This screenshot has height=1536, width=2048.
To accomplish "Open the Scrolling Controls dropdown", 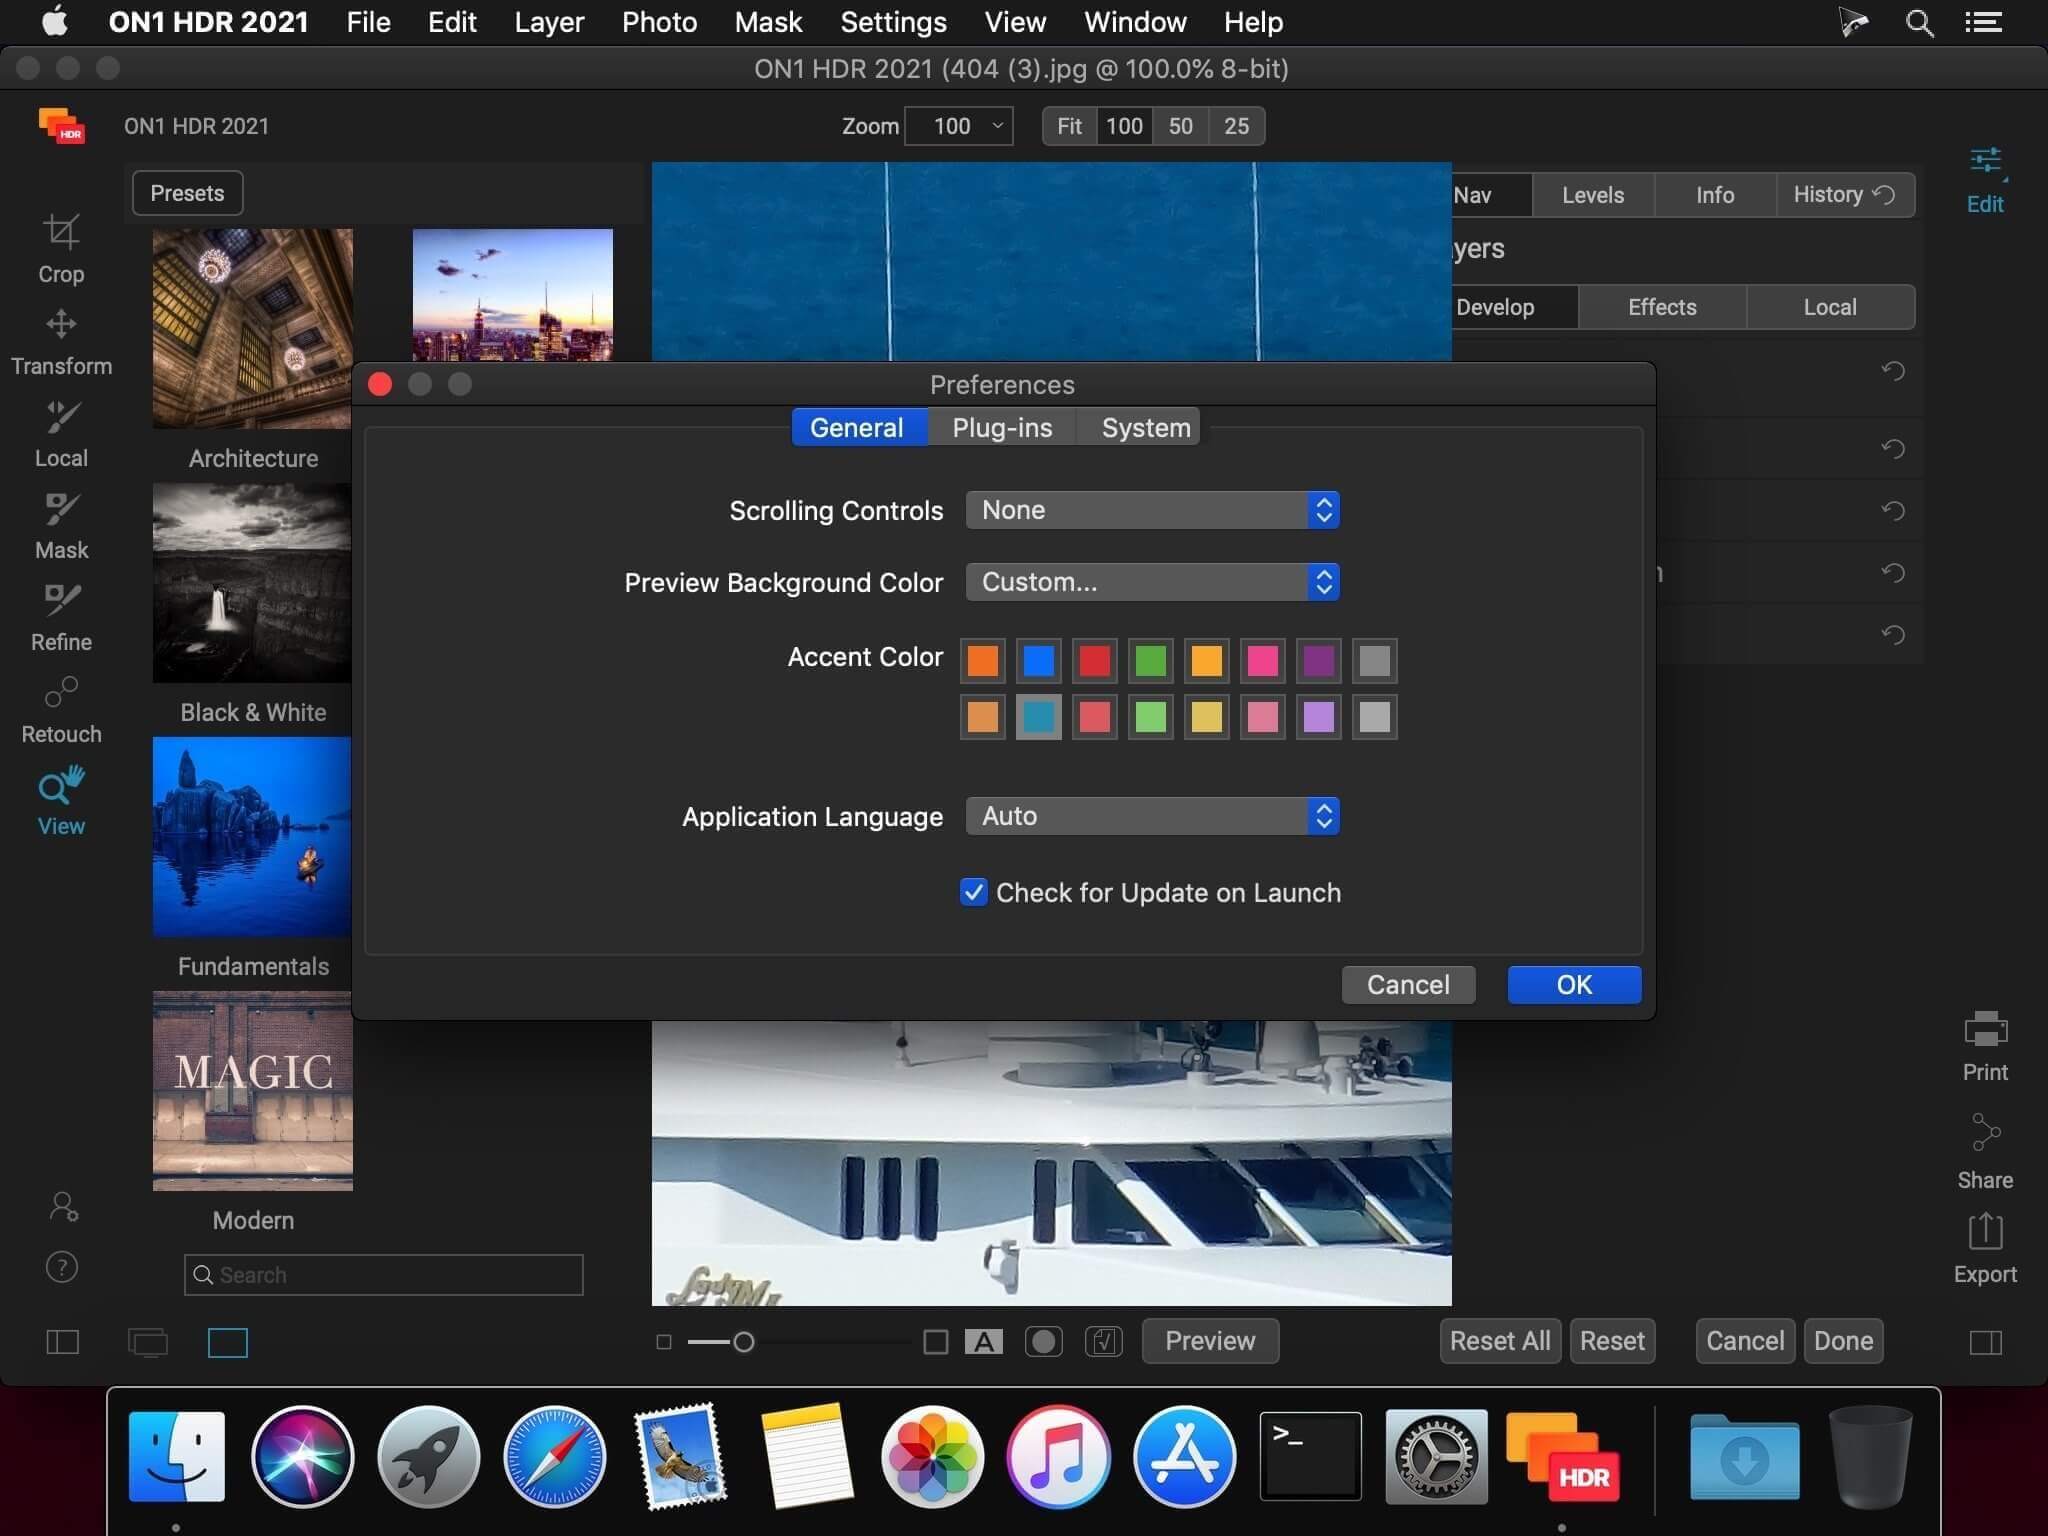I will pos(1152,510).
